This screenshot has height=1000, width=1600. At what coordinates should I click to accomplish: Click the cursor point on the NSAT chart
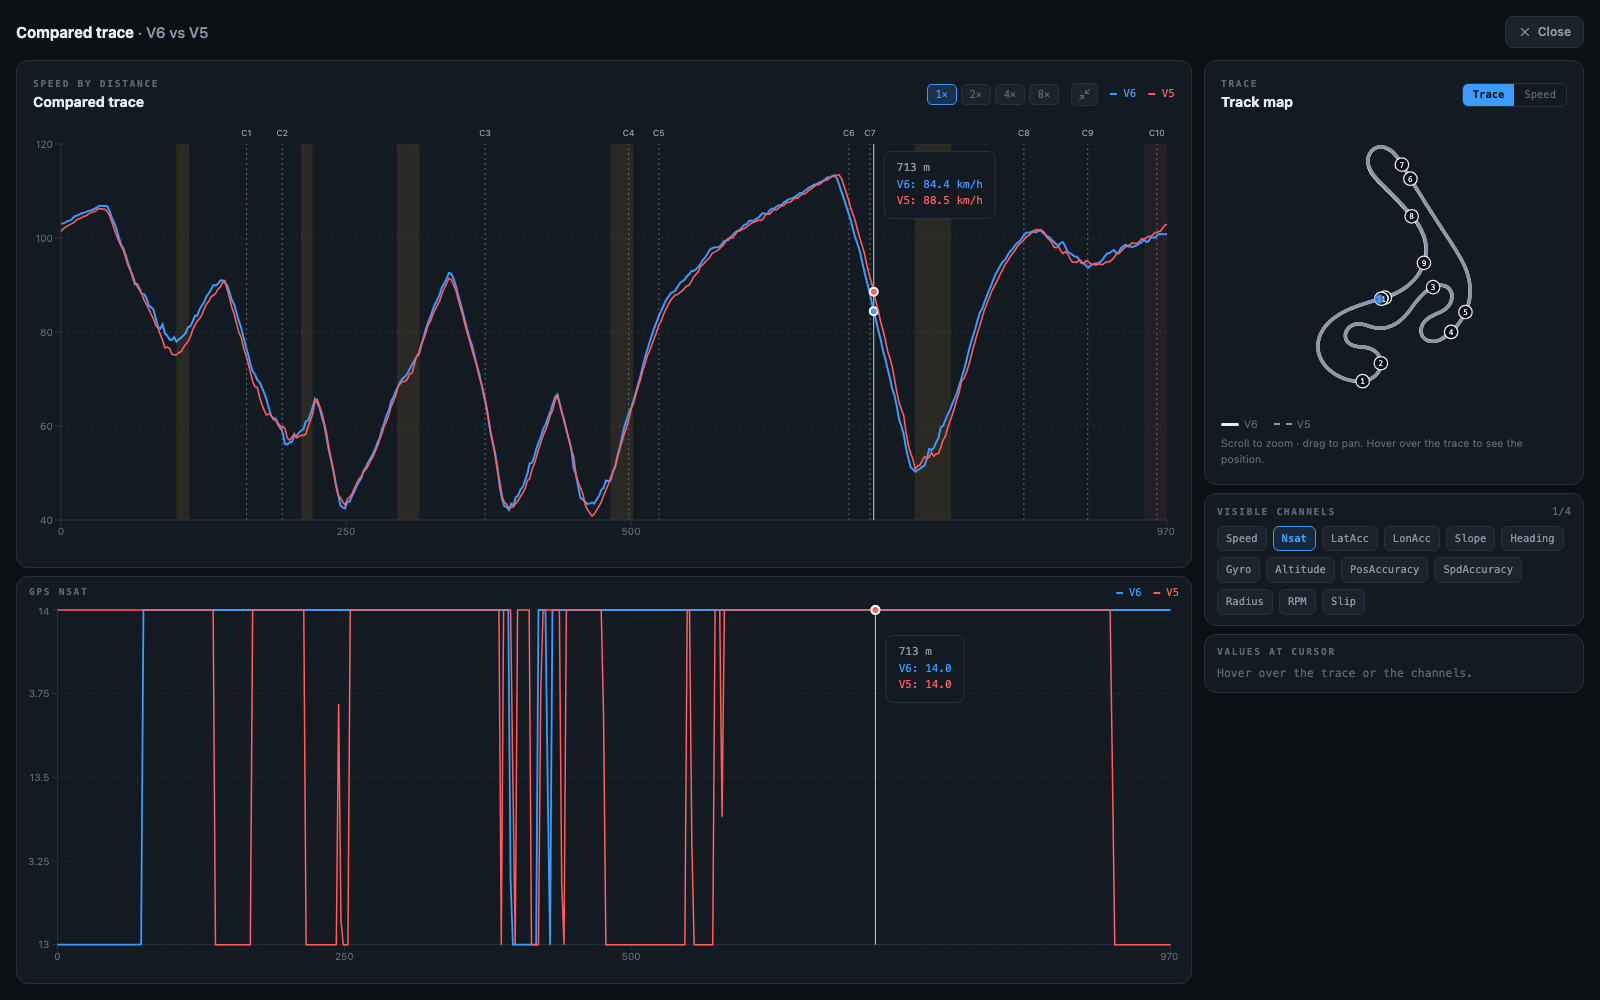pyautogui.click(x=875, y=610)
